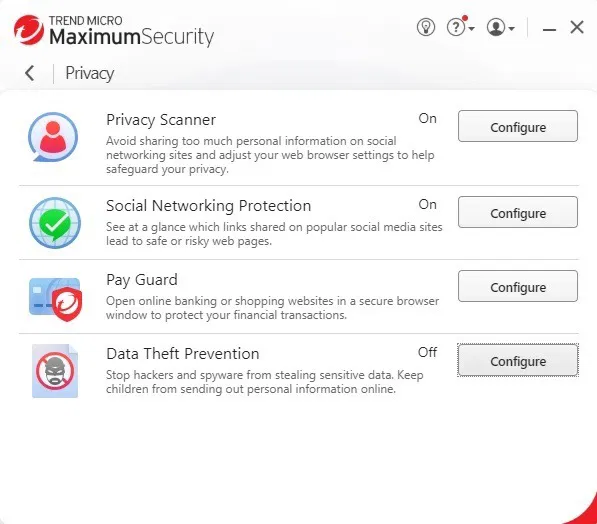Open the help question mark menu
Image resolution: width=597 pixels, height=524 pixels.
[460, 27]
